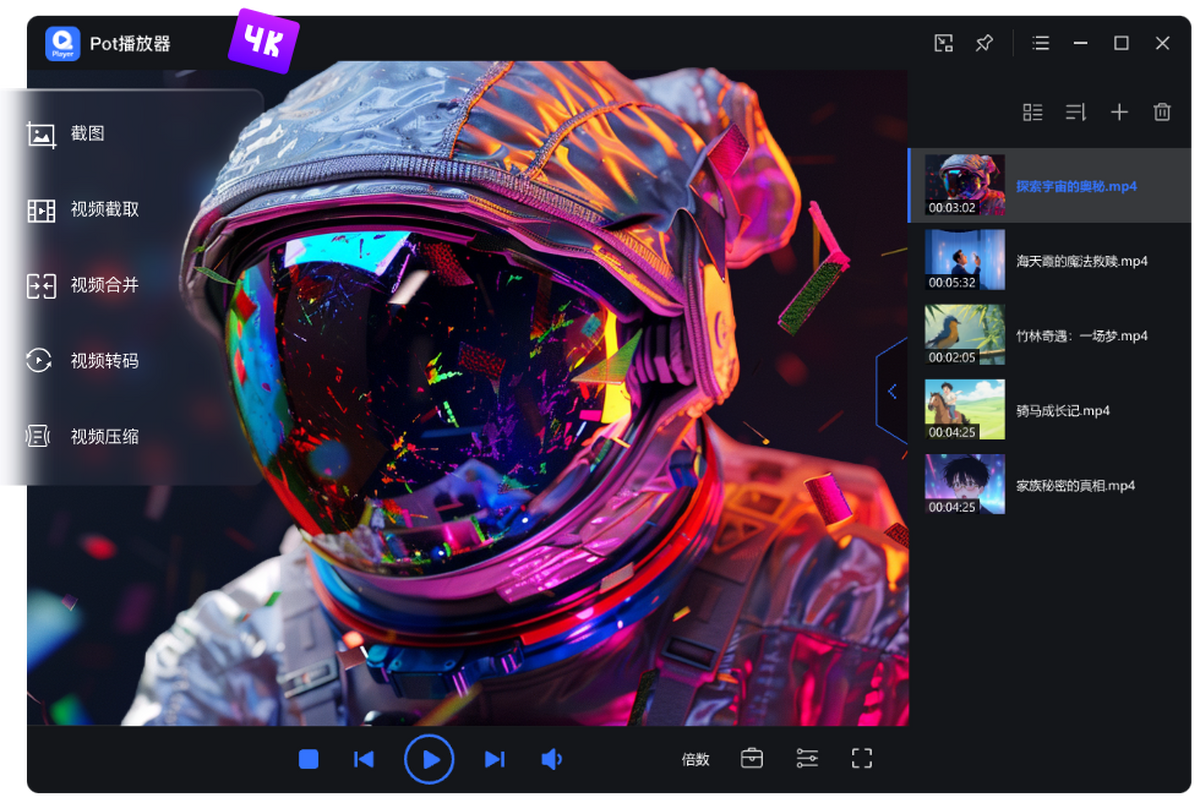This screenshot has height=803, width=1200.
Task: Open the toolbox briefcase icon
Action: [x=752, y=759]
